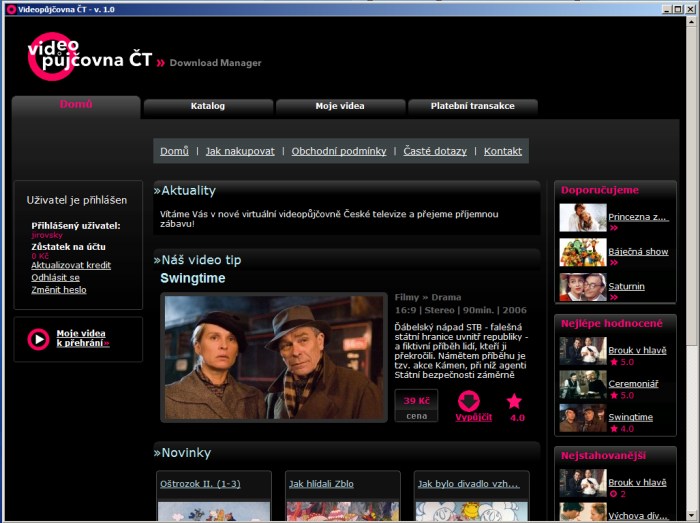
Task: Open Obchodní podmínky link
Action: click(339, 151)
